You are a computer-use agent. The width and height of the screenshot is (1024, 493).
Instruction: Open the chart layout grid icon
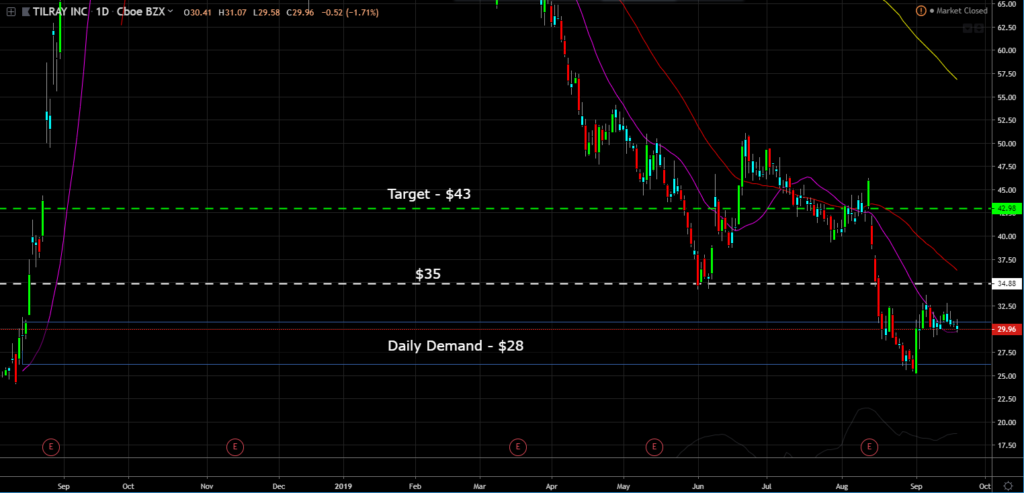point(10,11)
